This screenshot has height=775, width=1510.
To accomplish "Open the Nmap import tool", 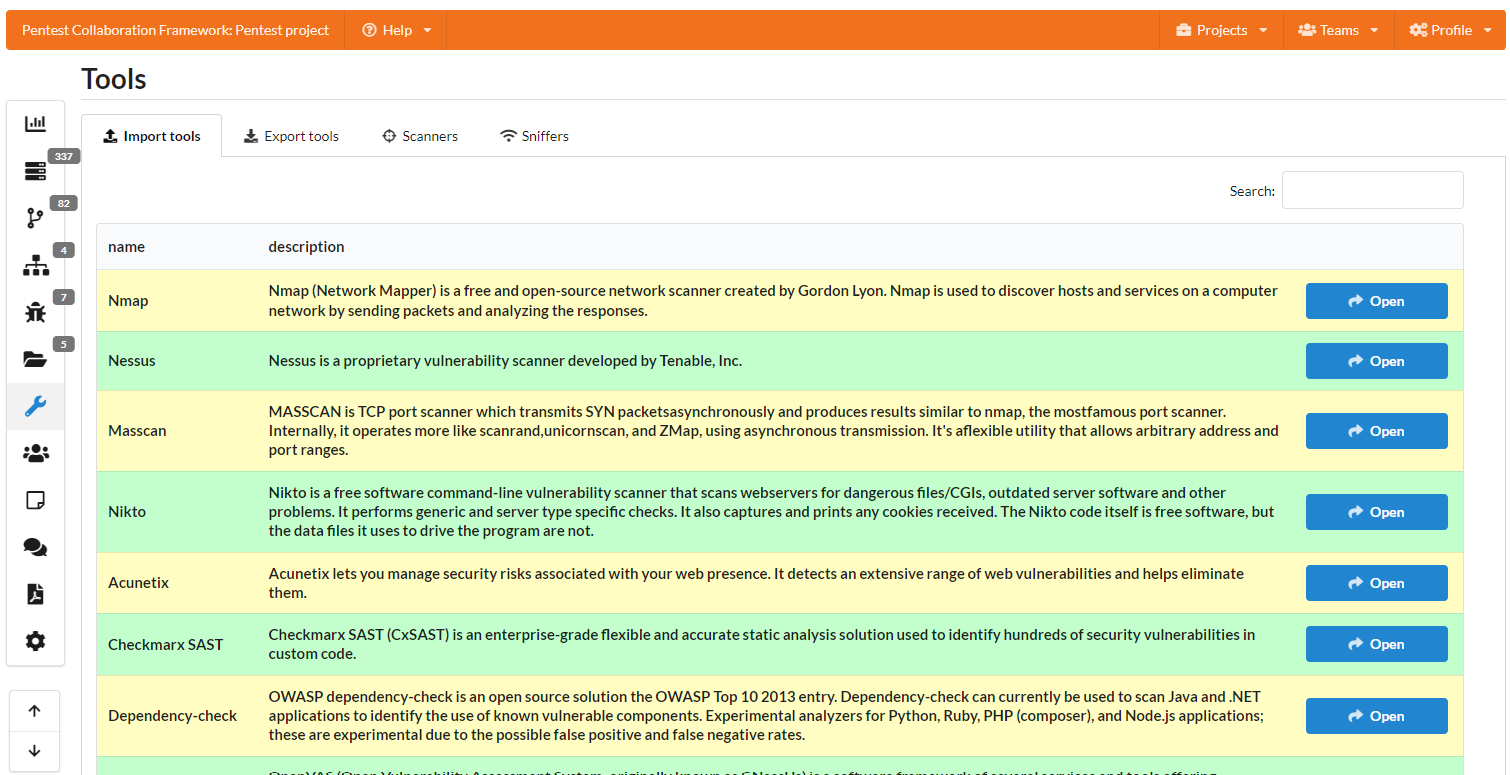I will [1376, 301].
